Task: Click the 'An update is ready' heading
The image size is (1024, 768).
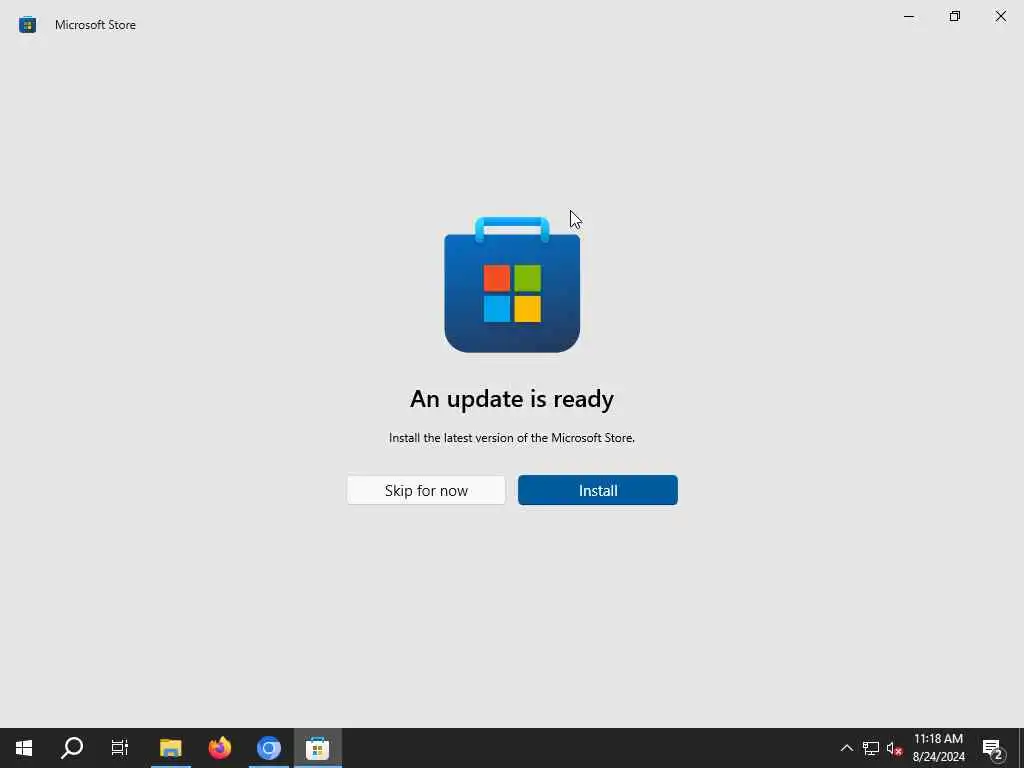Action: (x=512, y=399)
